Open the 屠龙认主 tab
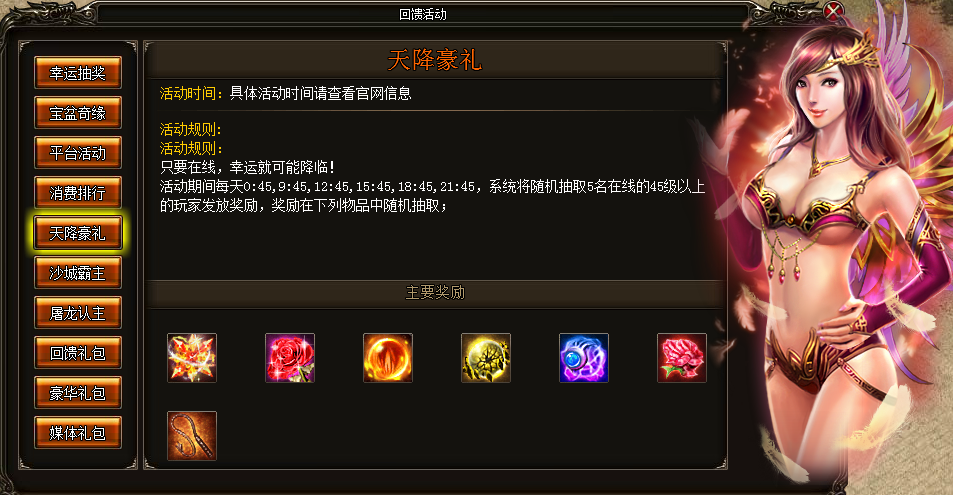This screenshot has width=953, height=495. [x=78, y=313]
